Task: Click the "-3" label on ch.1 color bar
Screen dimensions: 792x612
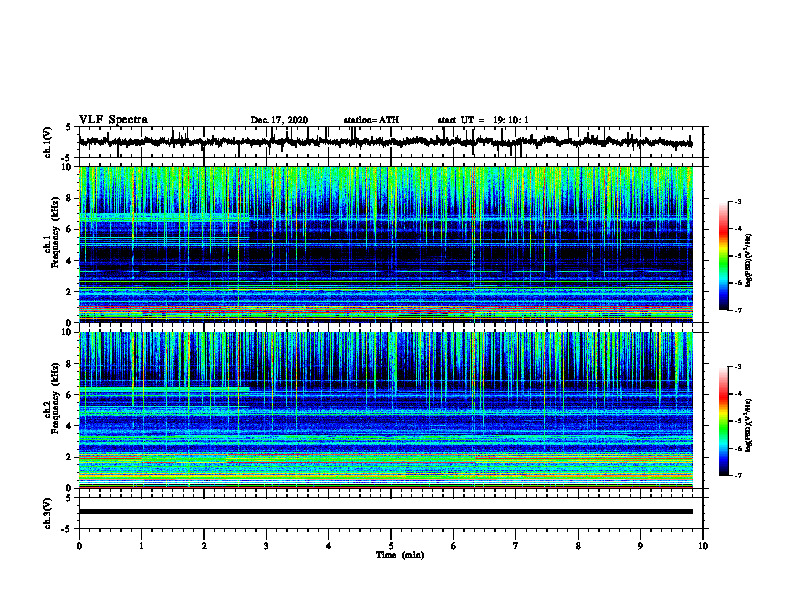Action: (x=738, y=202)
